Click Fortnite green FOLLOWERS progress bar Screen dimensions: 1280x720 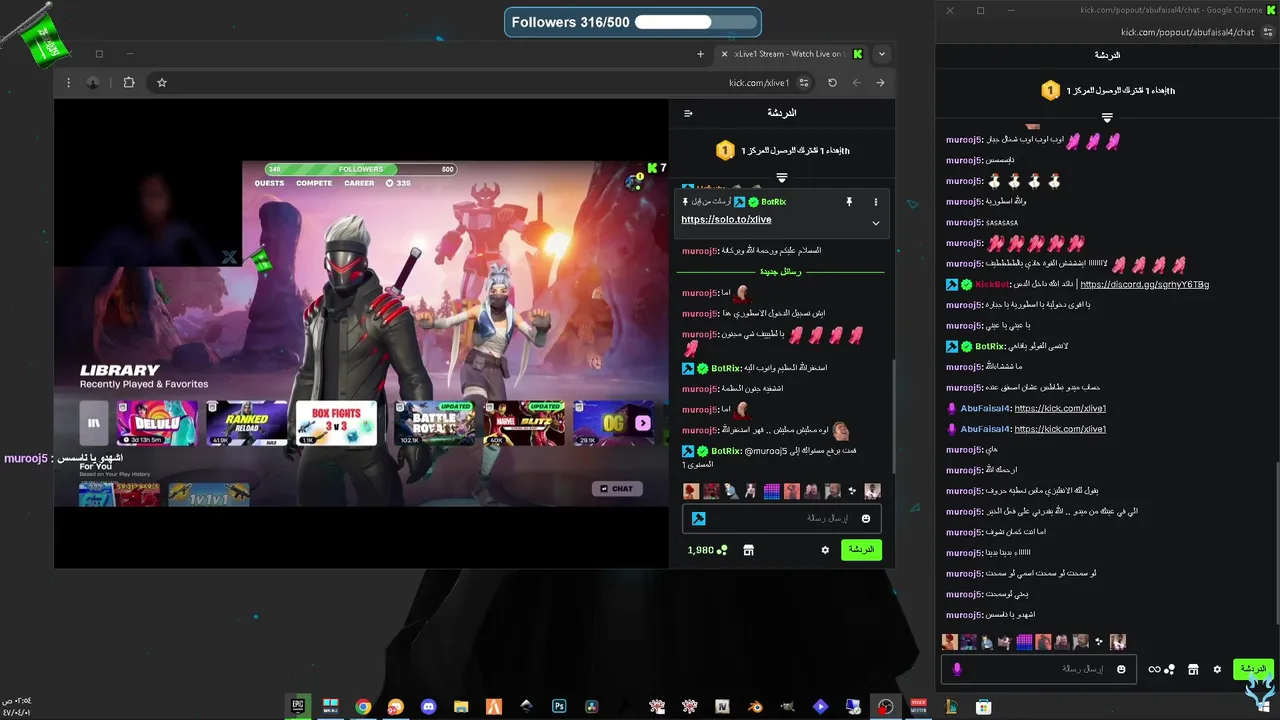[361, 169]
